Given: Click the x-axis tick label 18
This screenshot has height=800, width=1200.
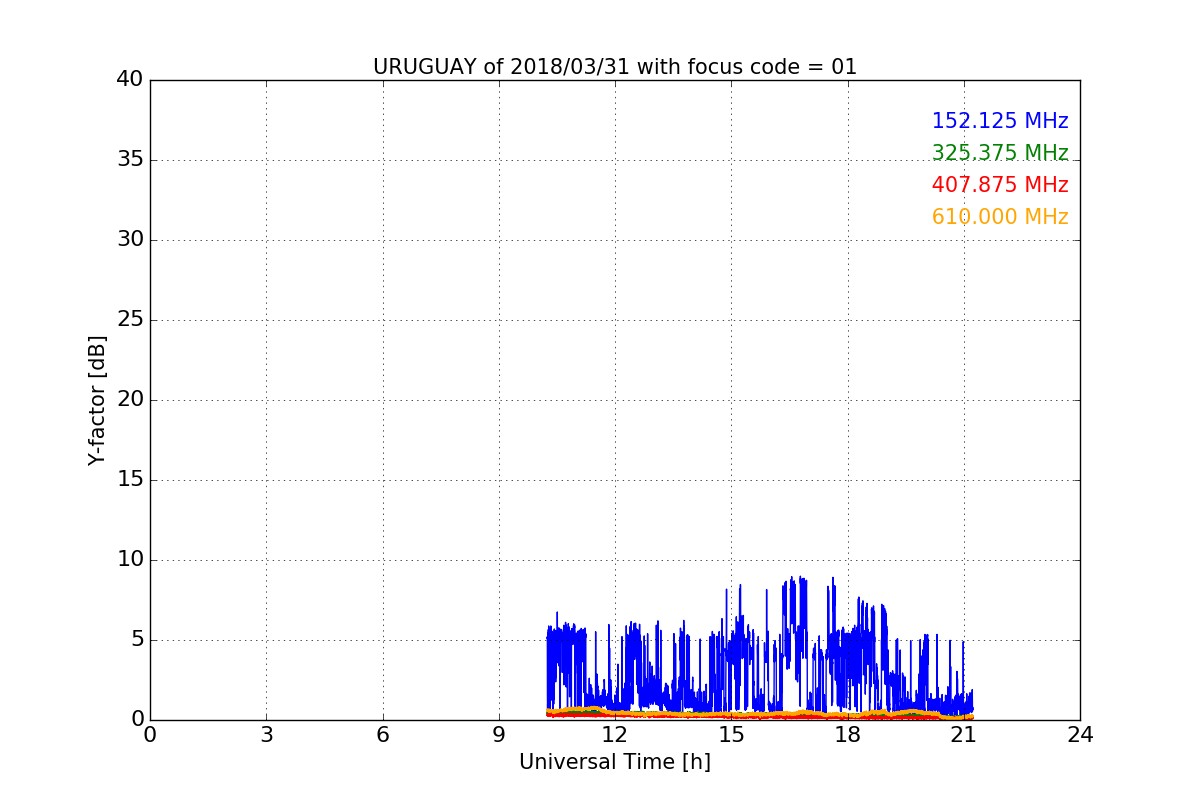Looking at the screenshot, I should point(848,735).
